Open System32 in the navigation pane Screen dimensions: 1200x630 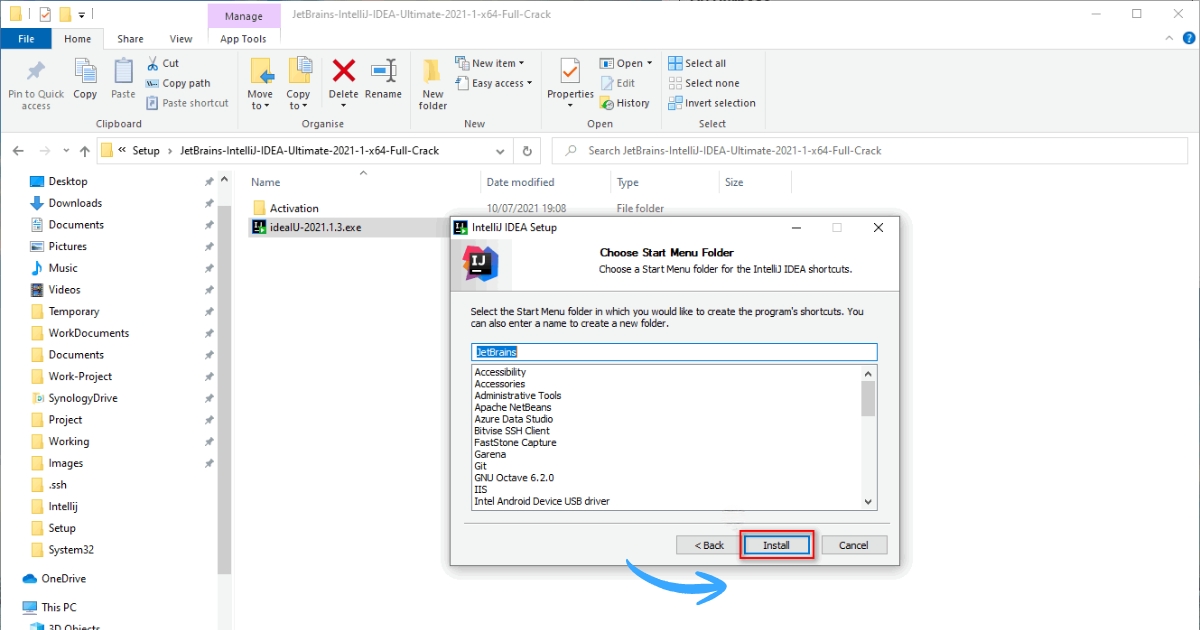tap(71, 550)
